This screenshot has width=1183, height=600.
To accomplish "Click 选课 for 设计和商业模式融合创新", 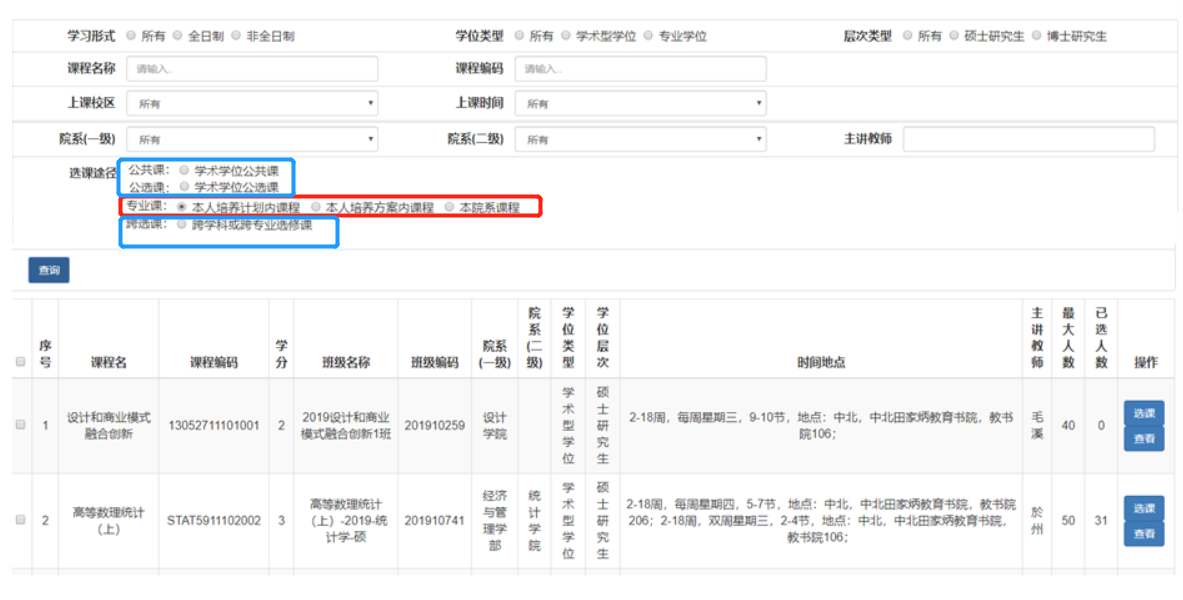I will (1143, 413).
